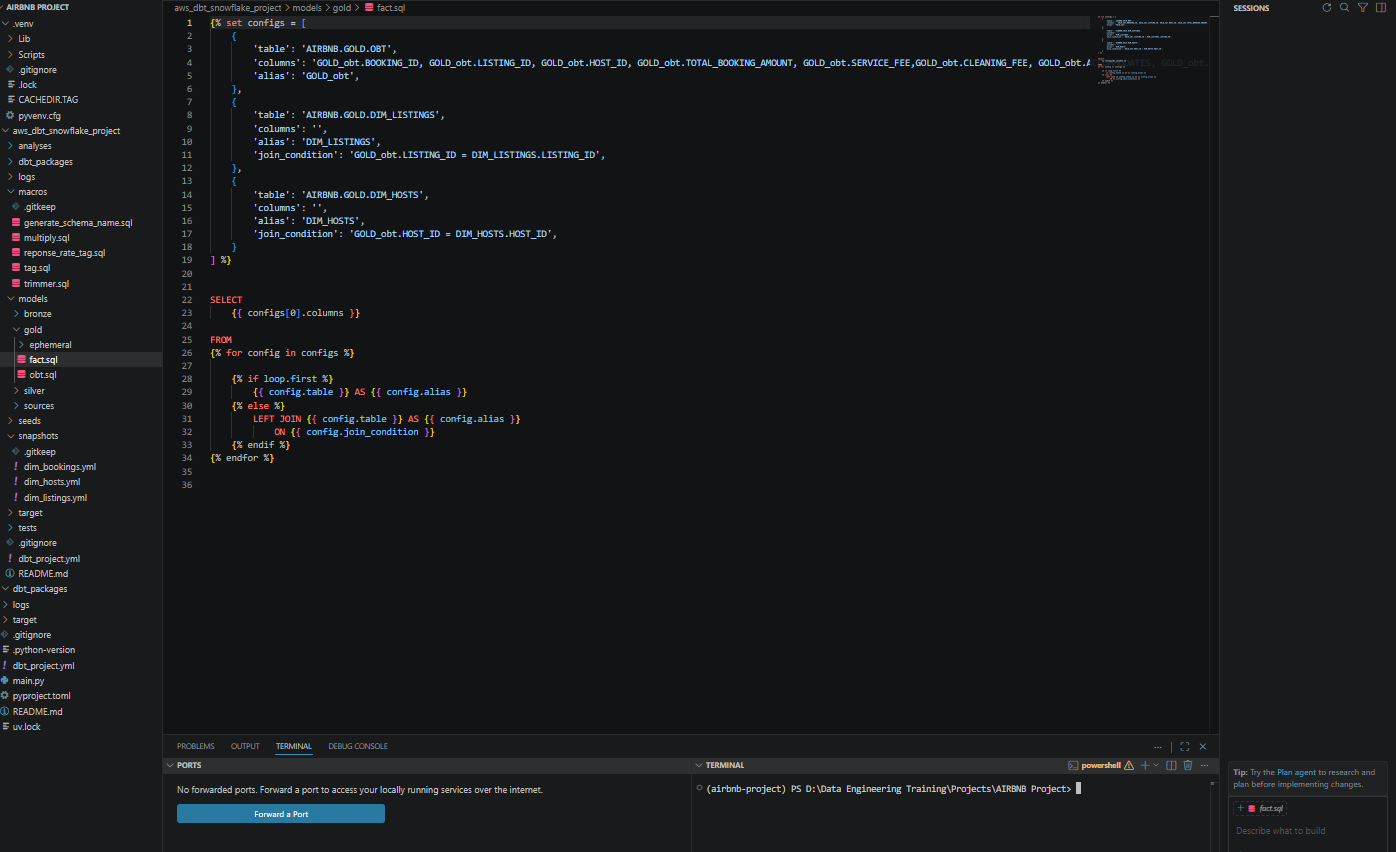Click the Forward a Port button

tap(281, 814)
